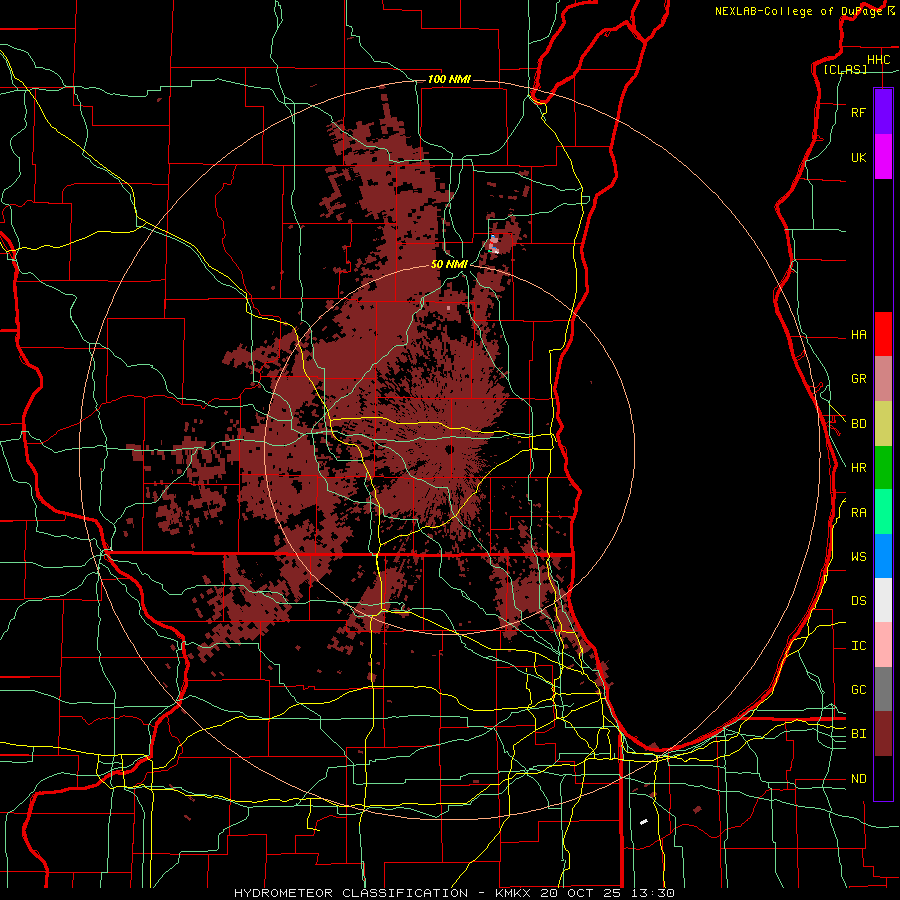
Task: Click the HYDROMETEOR CLASSIFICATION title caption
Action: coord(454,893)
